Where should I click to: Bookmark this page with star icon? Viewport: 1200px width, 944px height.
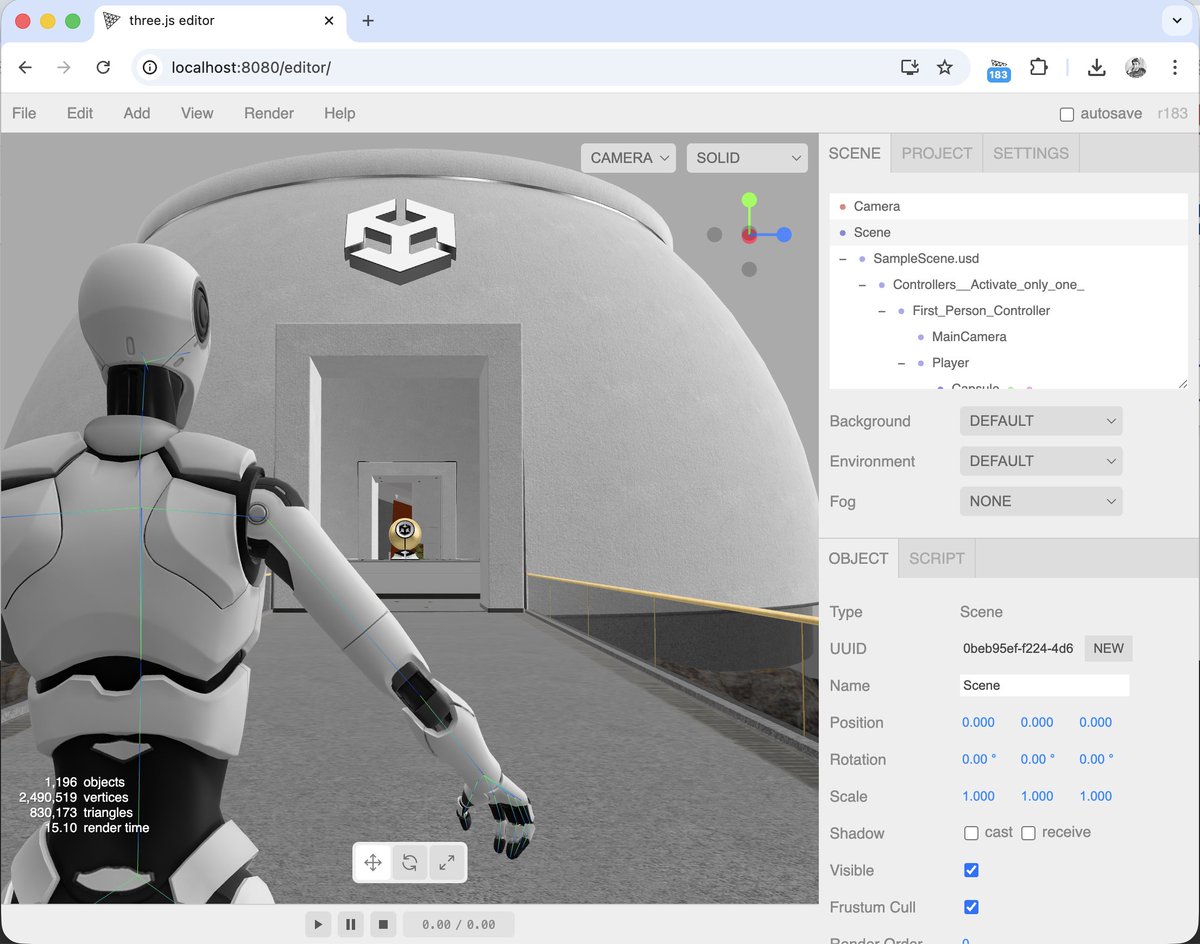coord(944,67)
